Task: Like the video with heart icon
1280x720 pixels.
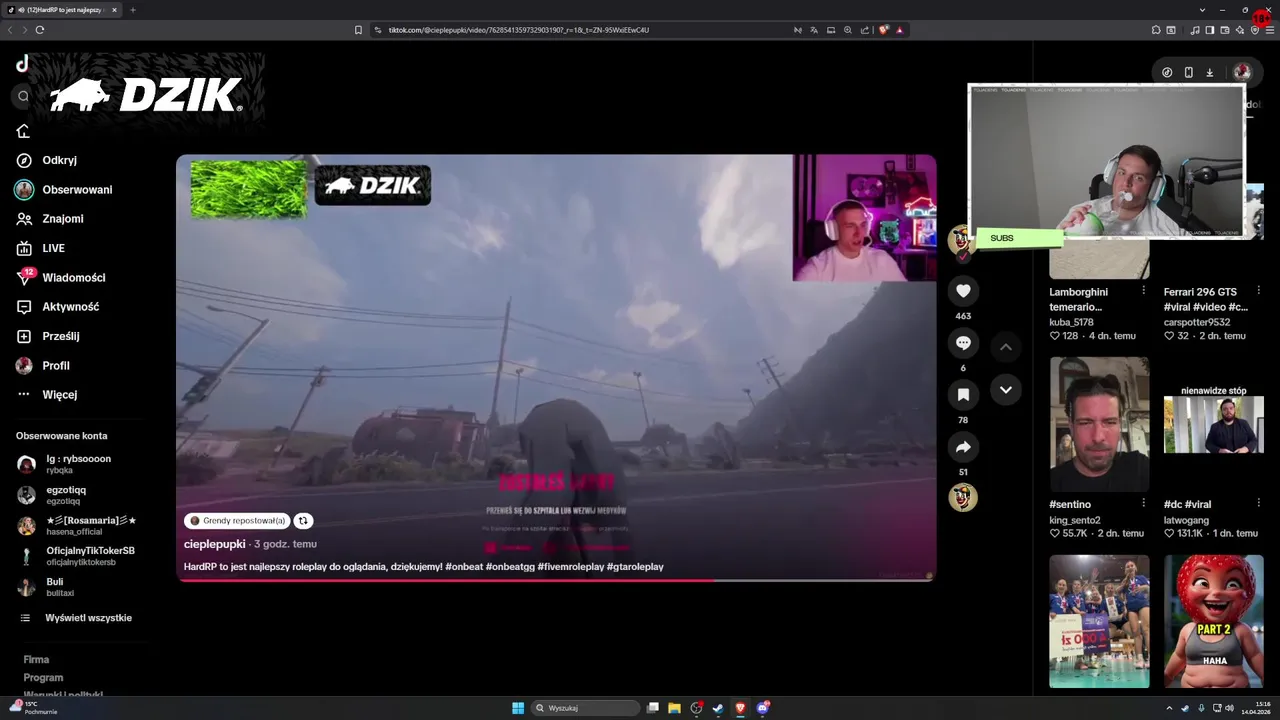Action: pyautogui.click(x=963, y=291)
